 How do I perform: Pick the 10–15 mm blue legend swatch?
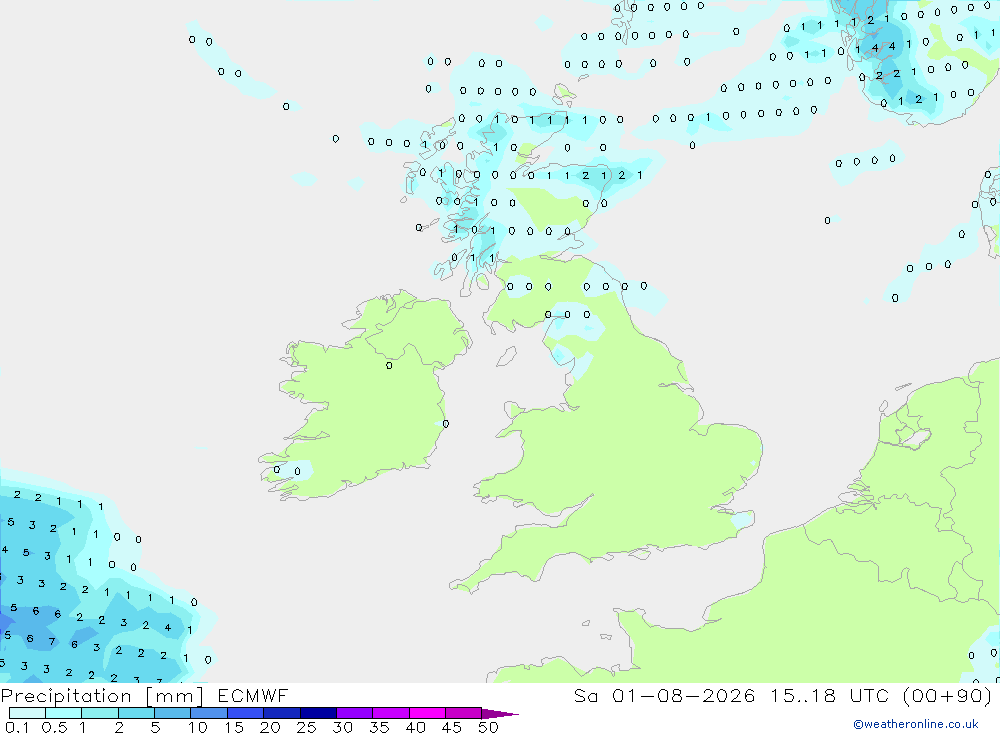209,713
